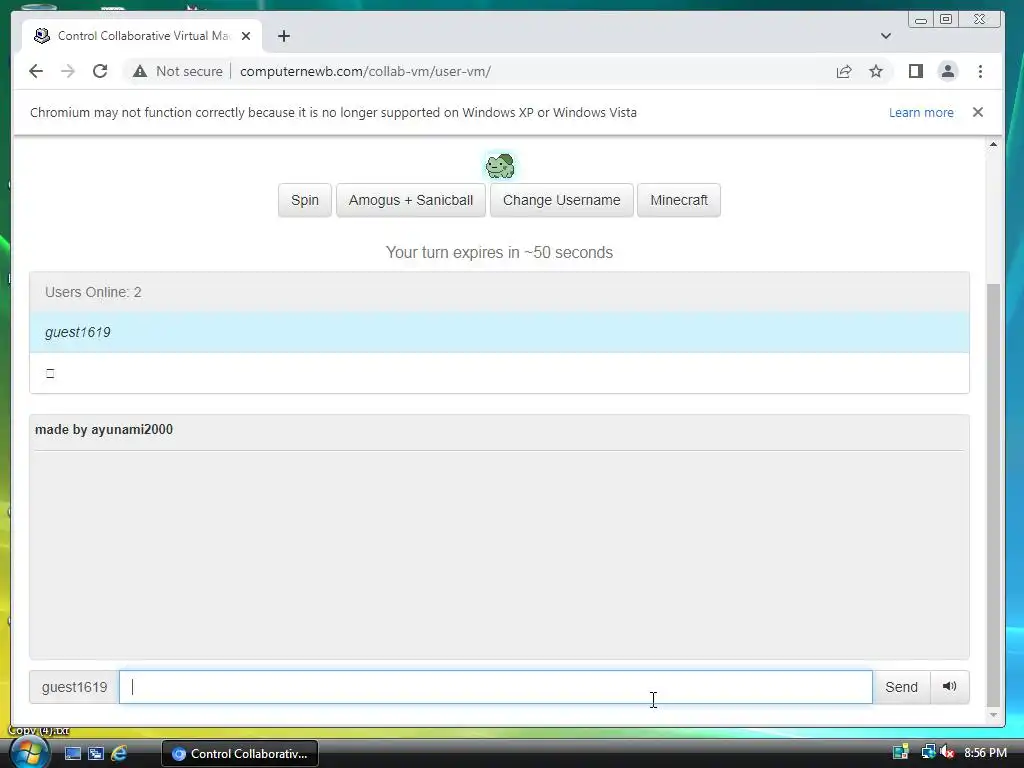Expand the tab search chevron
1024x768 pixels.
(x=886, y=36)
